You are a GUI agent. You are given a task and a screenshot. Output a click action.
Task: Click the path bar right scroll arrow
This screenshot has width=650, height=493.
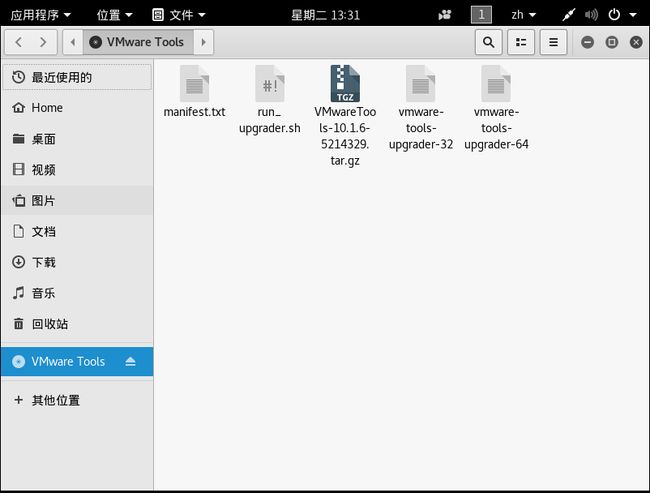[203, 42]
